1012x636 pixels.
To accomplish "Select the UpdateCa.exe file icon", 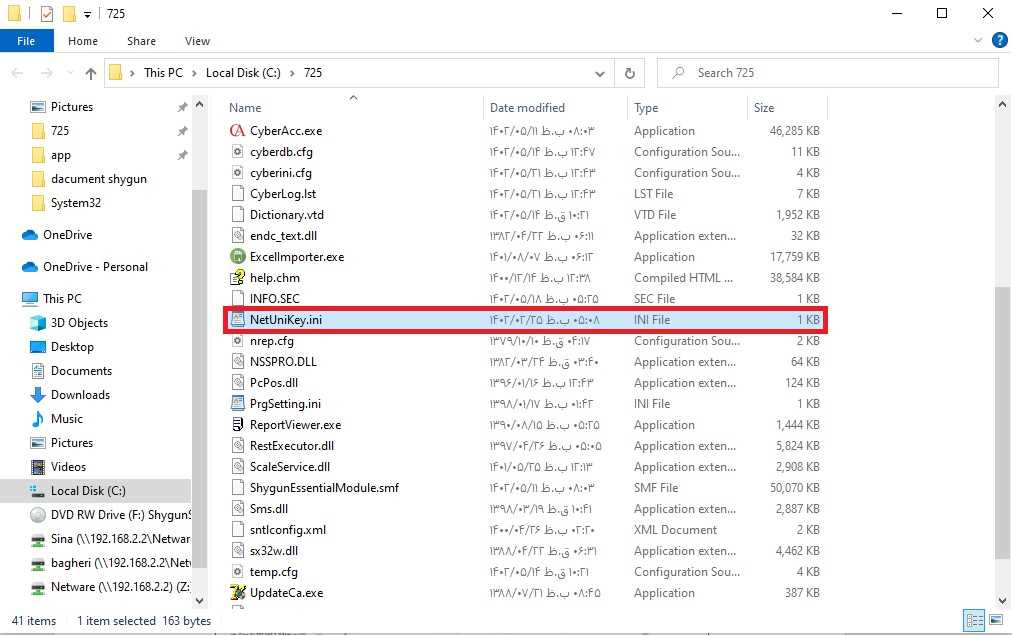I will (237, 593).
